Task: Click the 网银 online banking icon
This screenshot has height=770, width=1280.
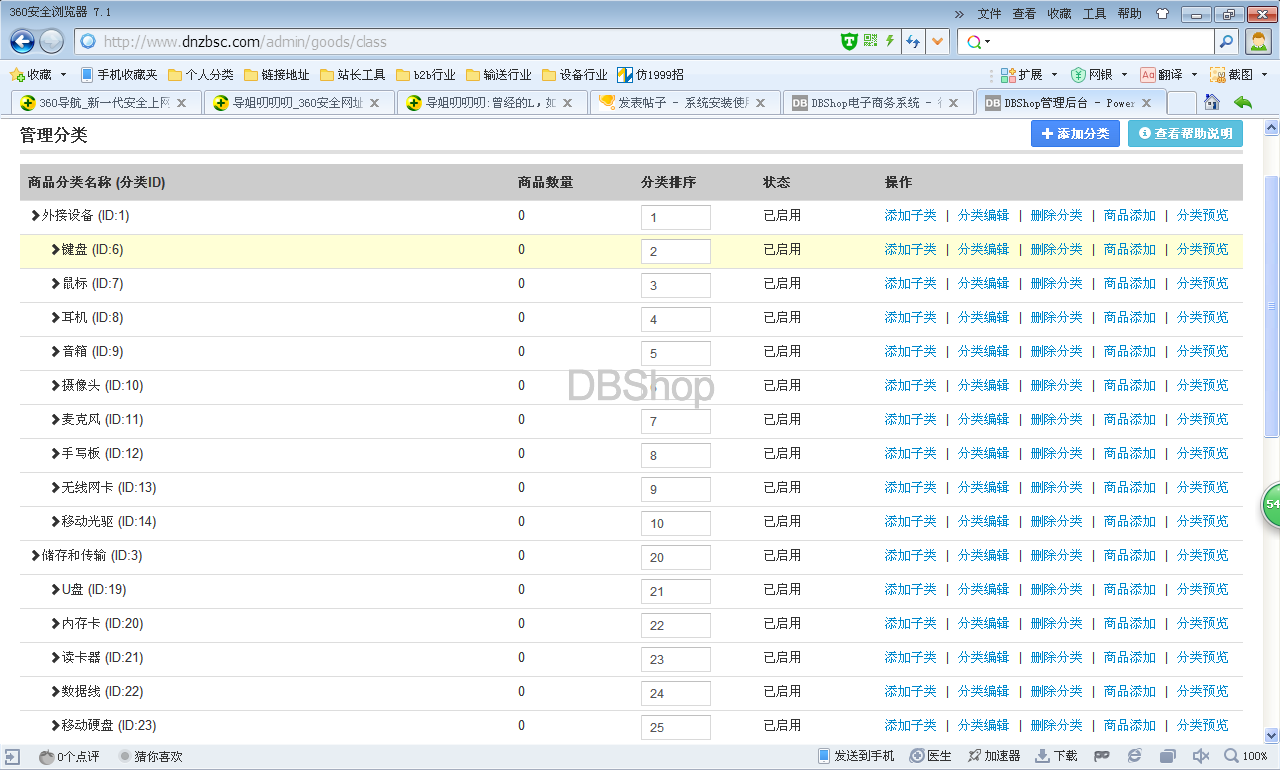Action: [x=1092, y=75]
